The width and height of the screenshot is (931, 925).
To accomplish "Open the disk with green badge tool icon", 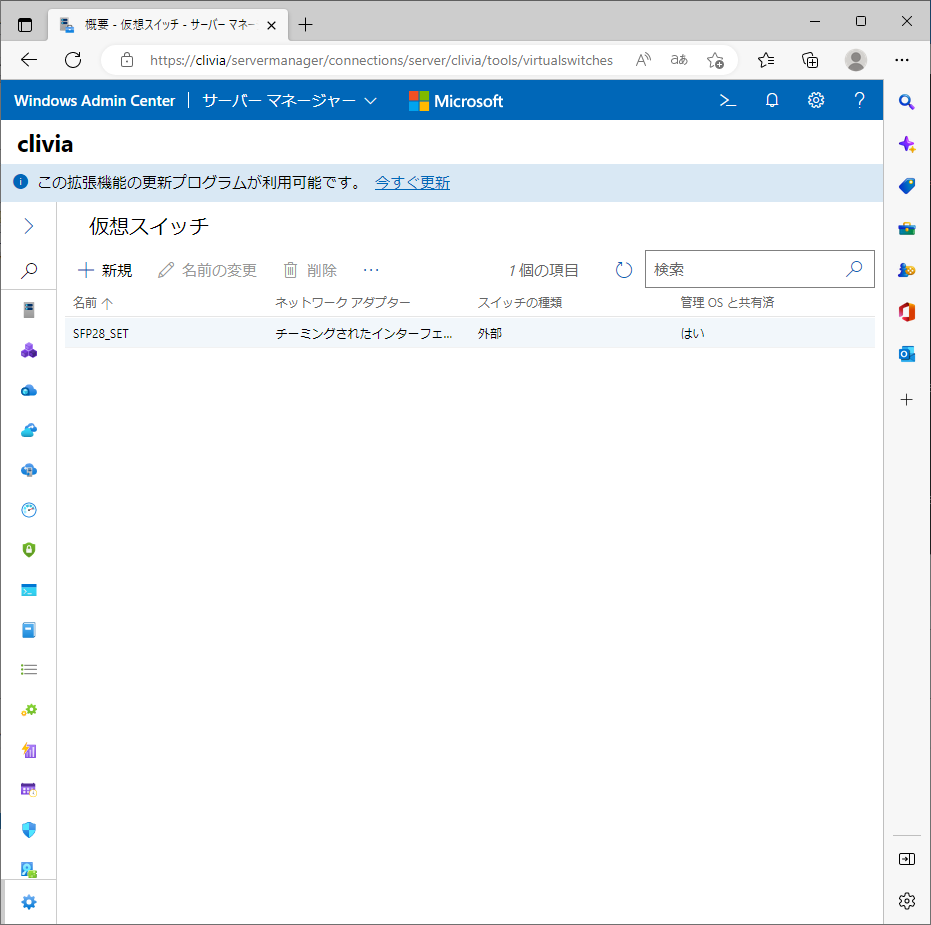I will (x=28, y=870).
